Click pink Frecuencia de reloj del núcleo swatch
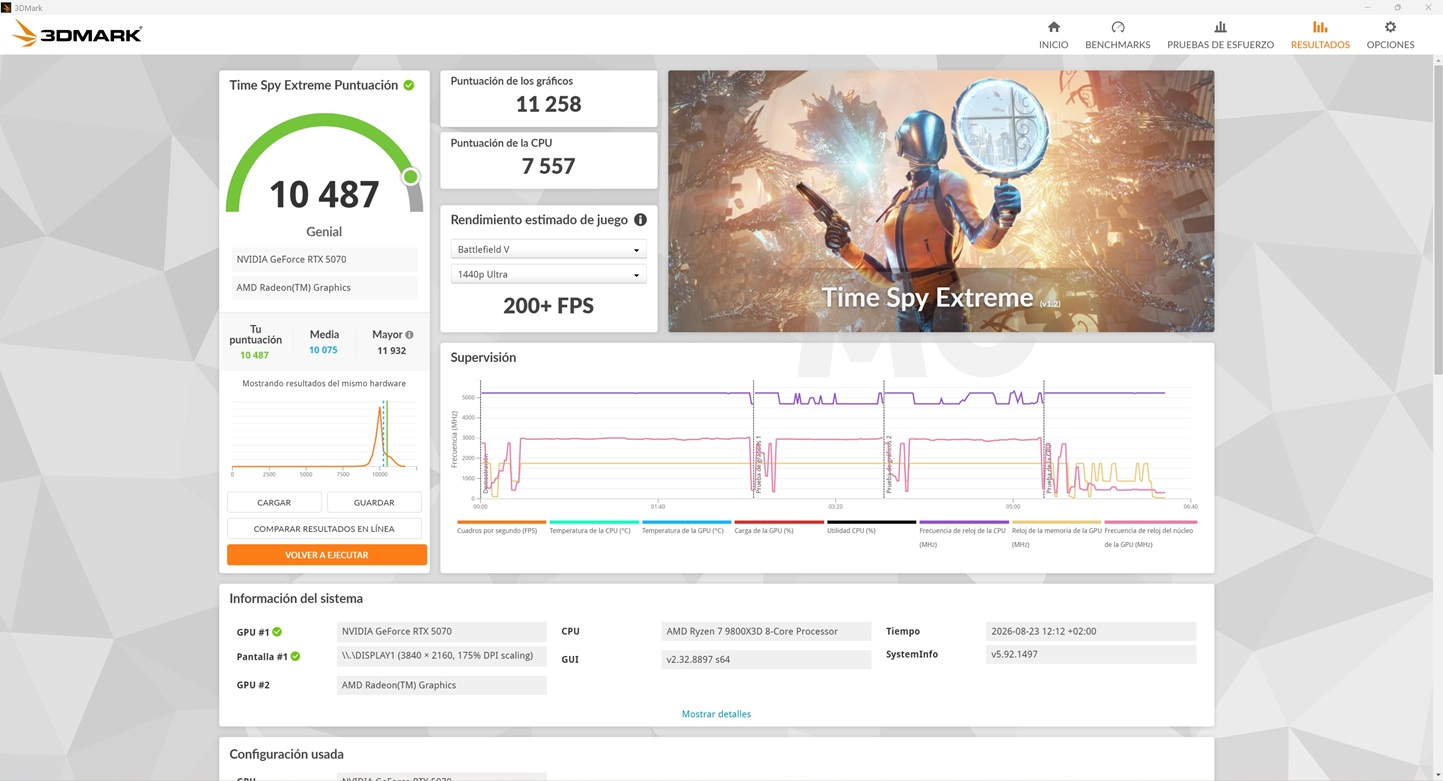Image resolution: width=1443 pixels, height=781 pixels. pos(1150,522)
